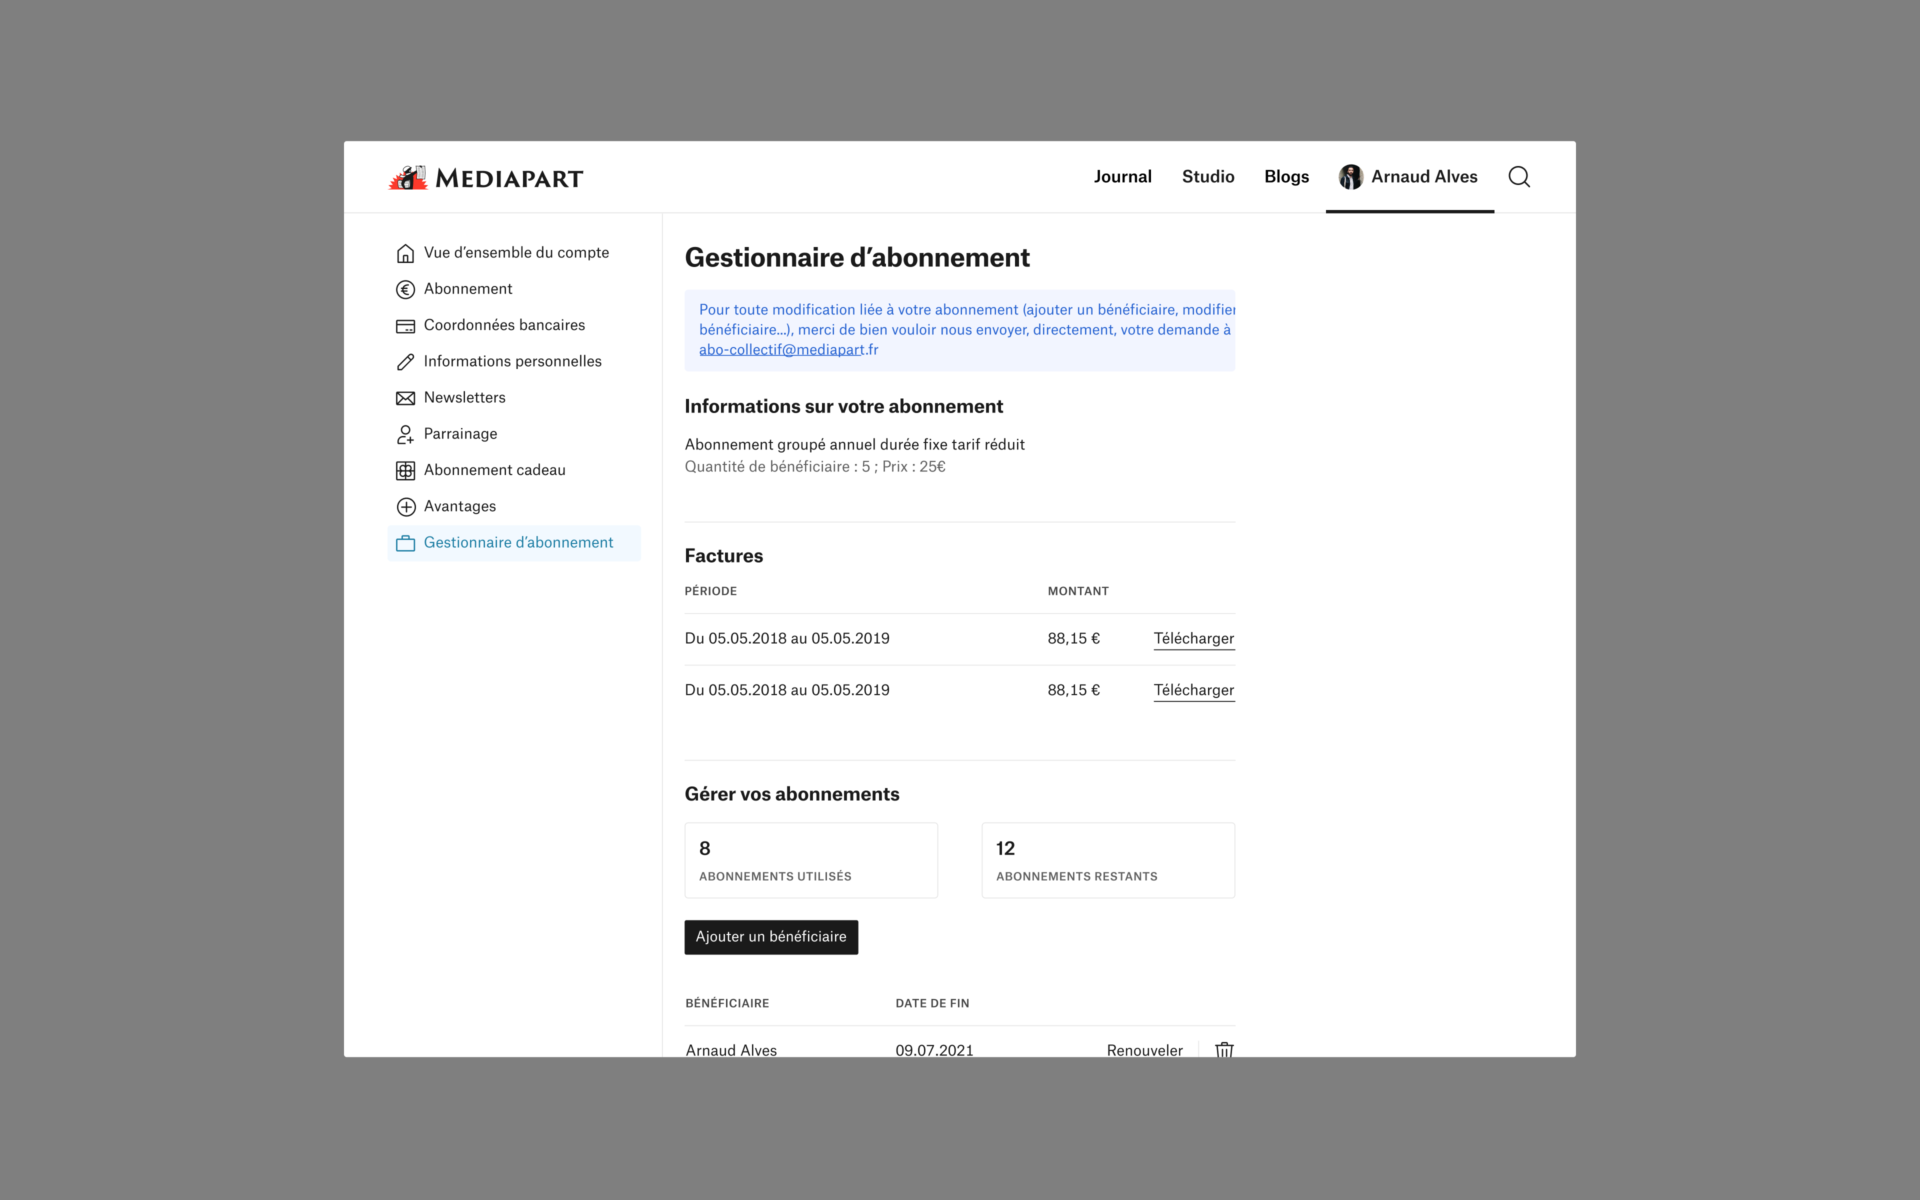Select the euro icon beside Abonnement

[x=405, y=289]
